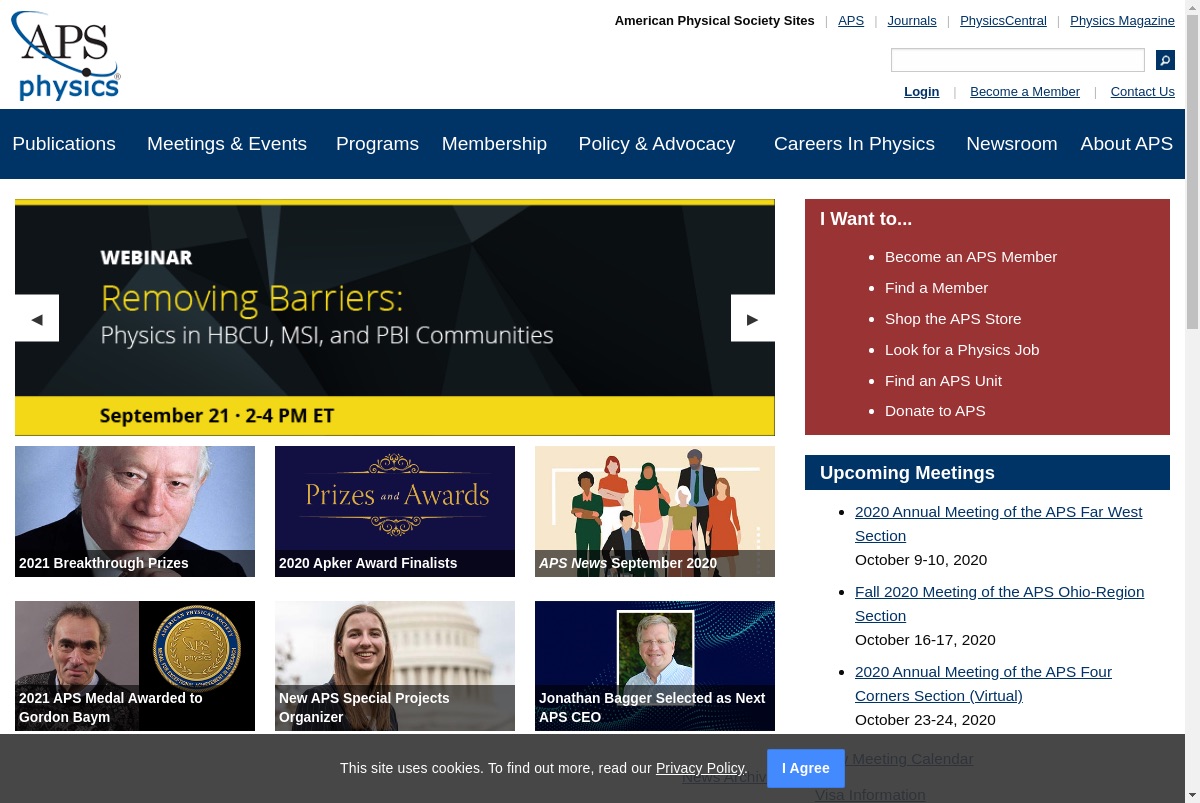This screenshot has height=803, width=1200.
Task: Go to the APS site link
Action: [x=851, y=20]
